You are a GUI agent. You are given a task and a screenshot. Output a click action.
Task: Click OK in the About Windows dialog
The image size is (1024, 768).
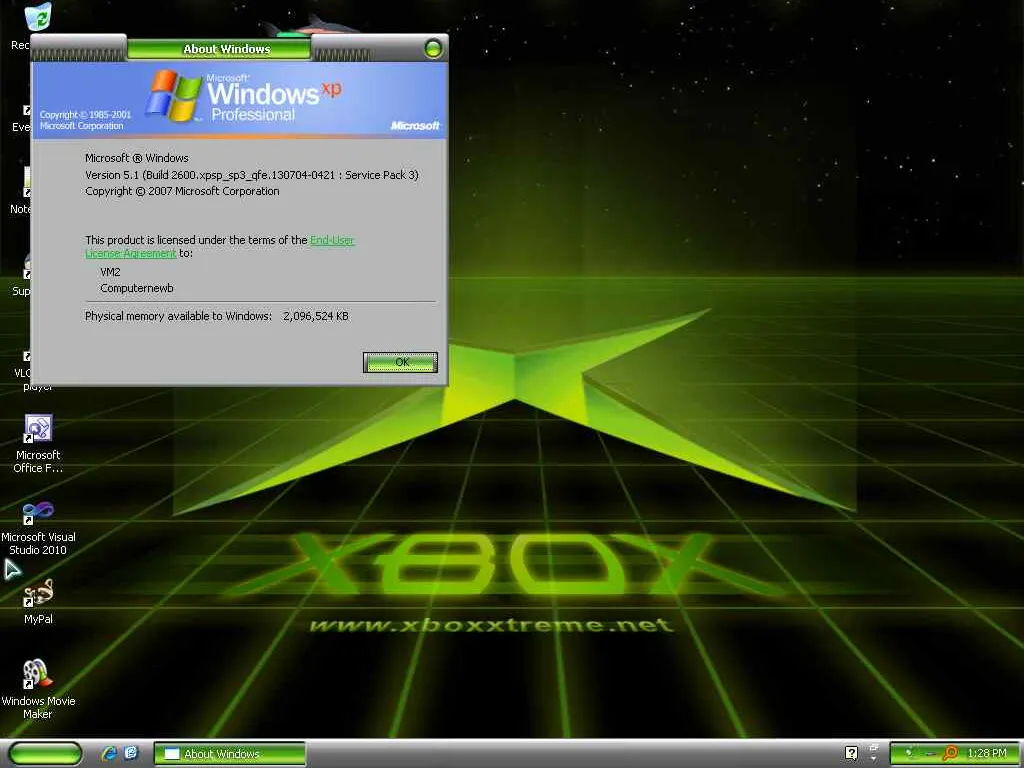tap(400, 362)
